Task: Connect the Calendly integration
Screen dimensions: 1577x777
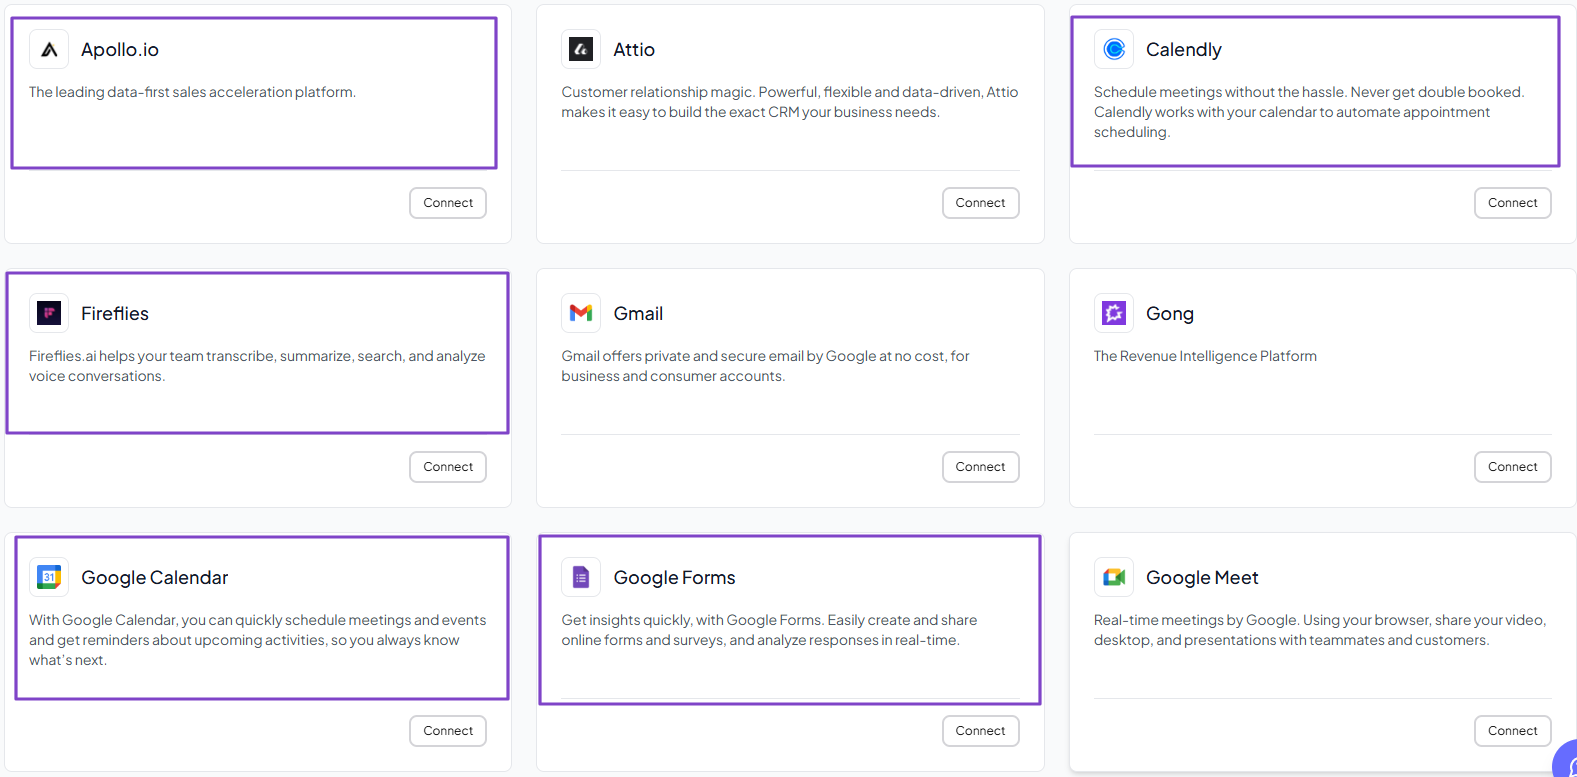Action: (1512, 203)
